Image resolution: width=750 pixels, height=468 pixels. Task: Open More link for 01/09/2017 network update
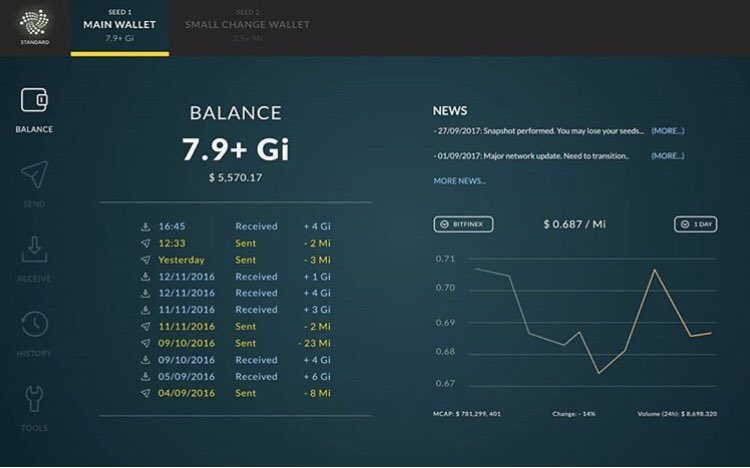(x=668, y=156)
